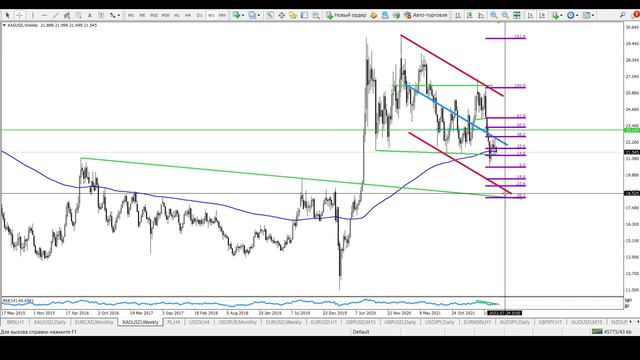This screenshot has height=360, width=640.
Task: Toggle chart shift from right edge
Action: click(x=542, y=15)
